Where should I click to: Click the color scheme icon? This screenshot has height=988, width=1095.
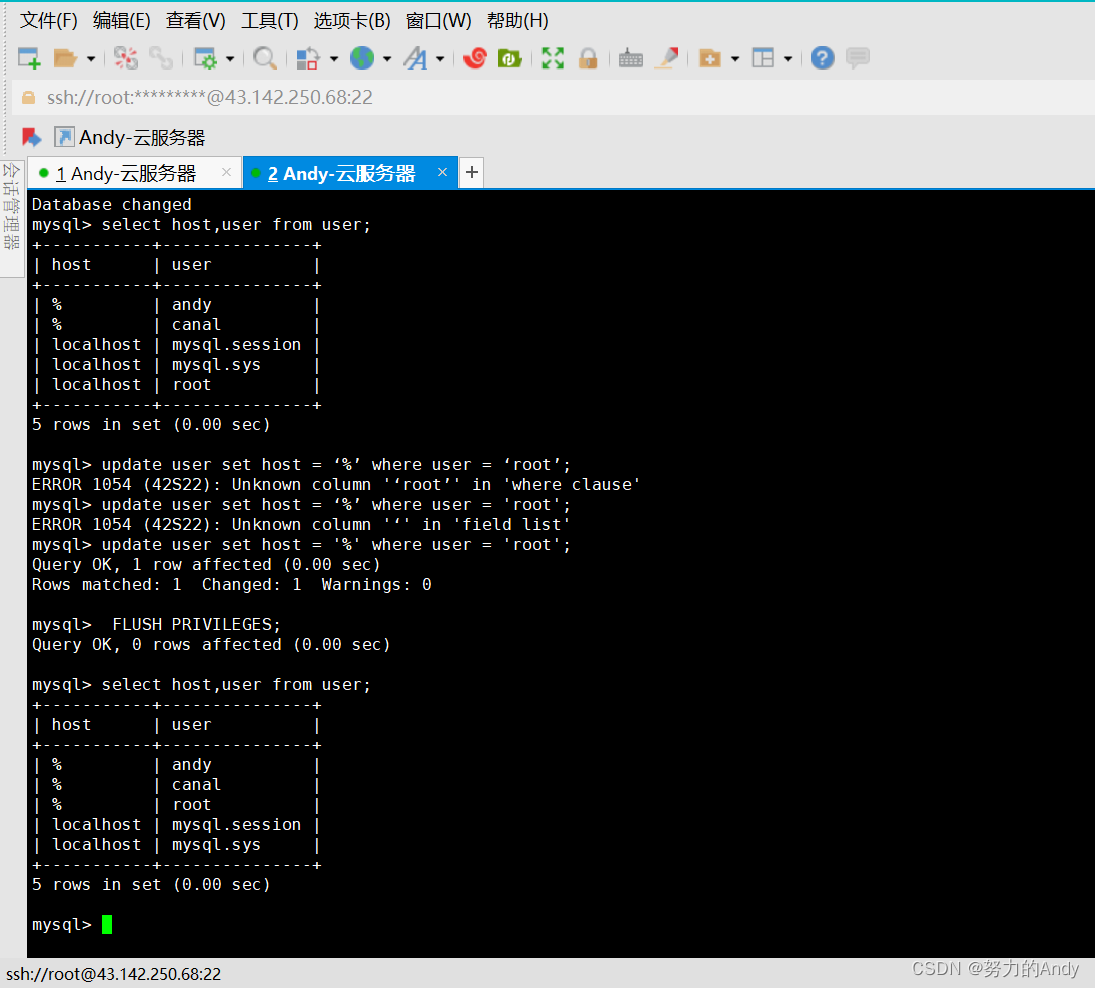point(307,59)
